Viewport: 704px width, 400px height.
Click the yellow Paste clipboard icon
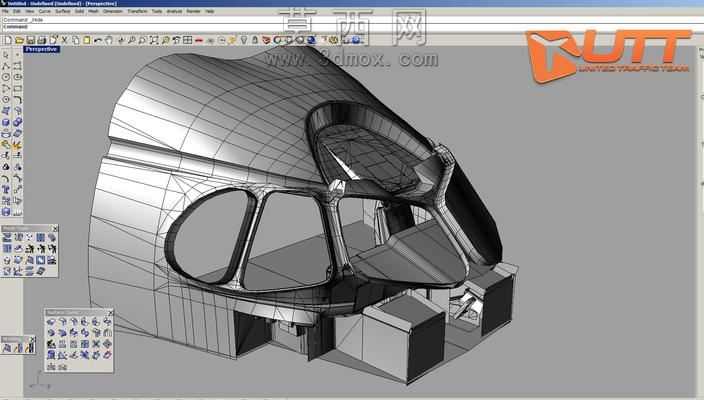click(x=87, y=40)
